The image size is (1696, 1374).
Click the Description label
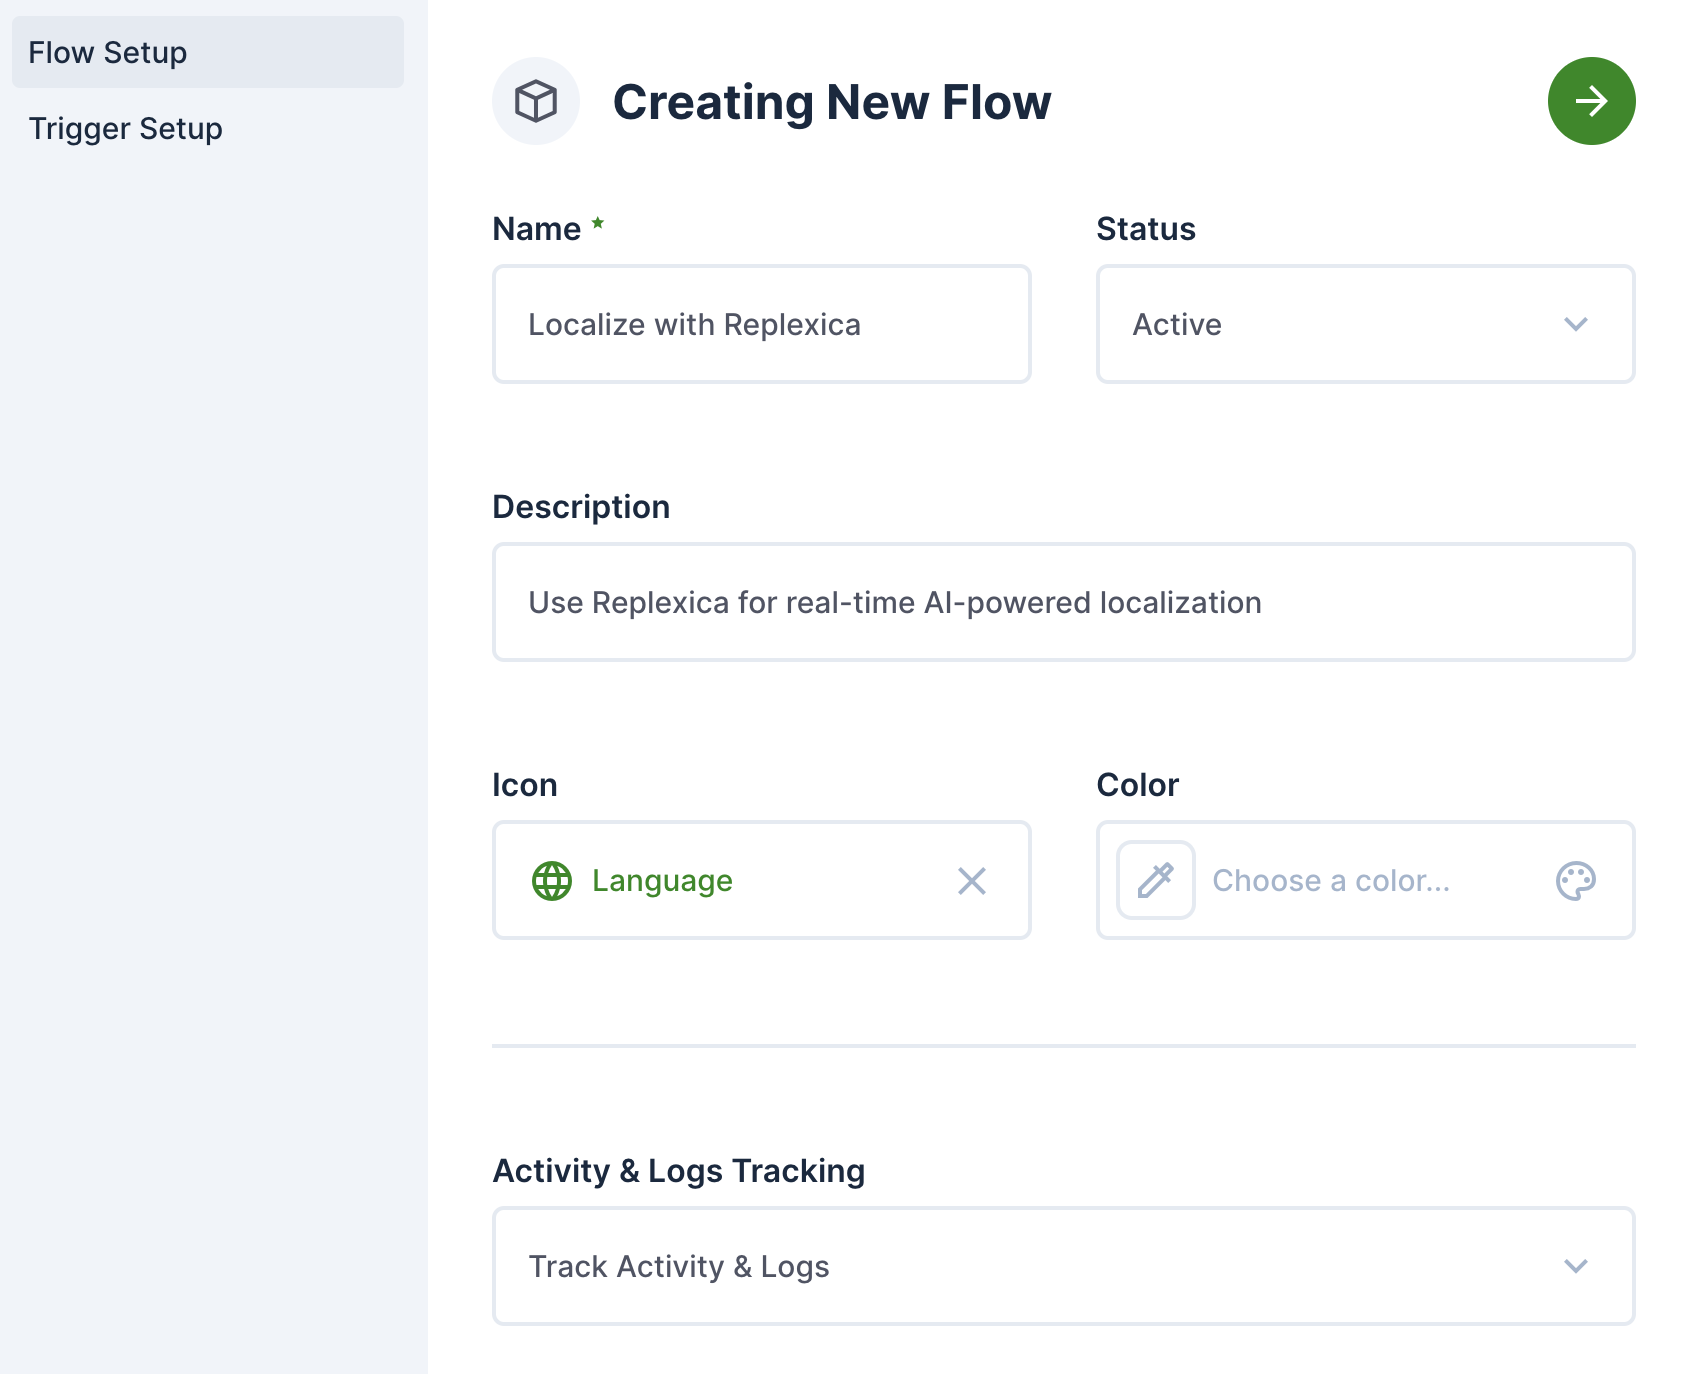coord(581,507)
